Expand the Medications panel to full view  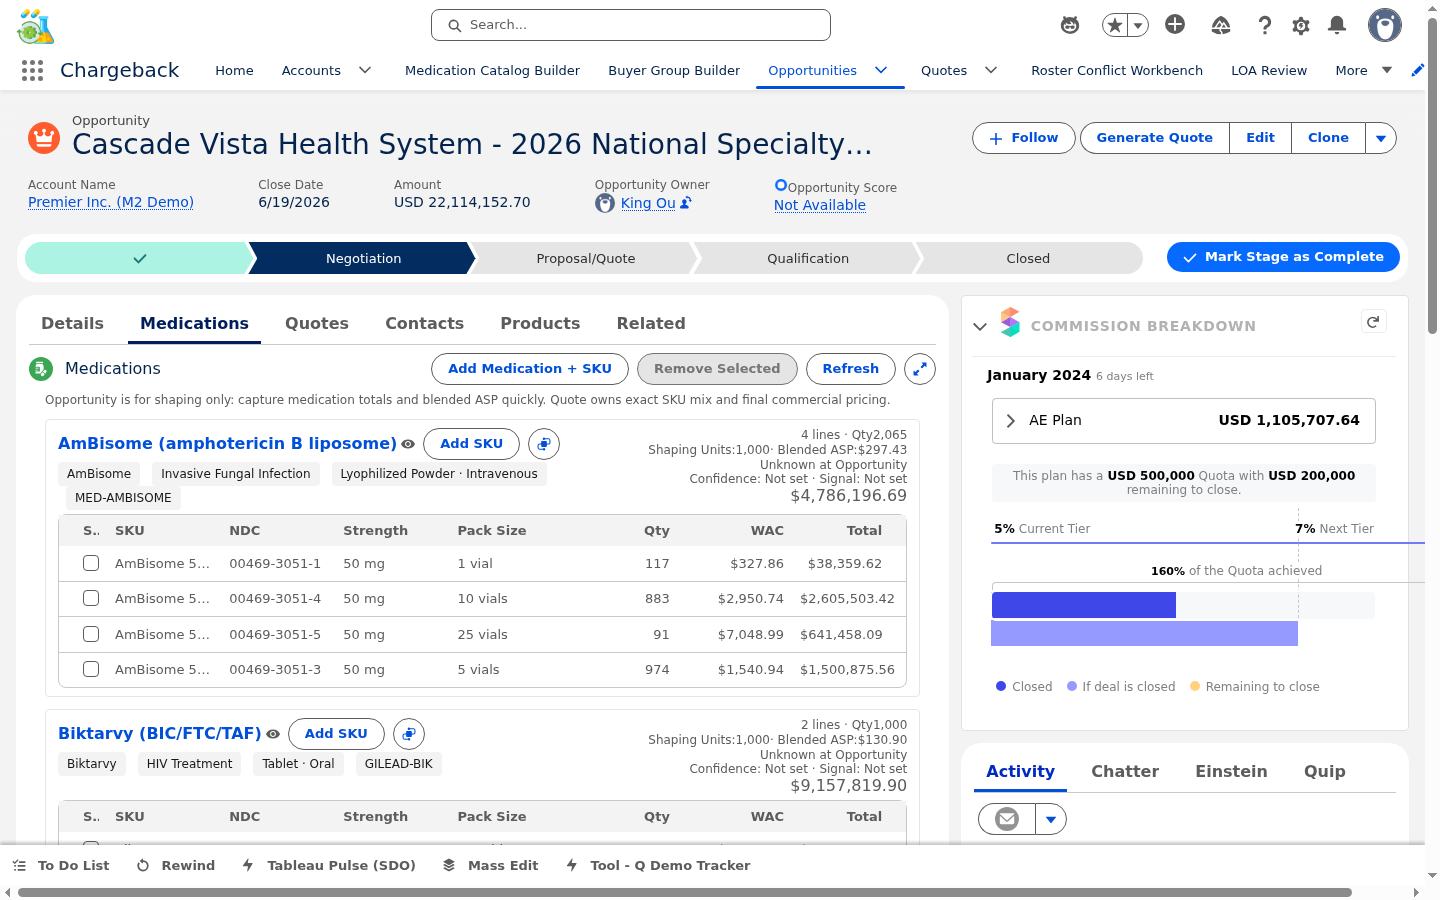click(920, 369)
